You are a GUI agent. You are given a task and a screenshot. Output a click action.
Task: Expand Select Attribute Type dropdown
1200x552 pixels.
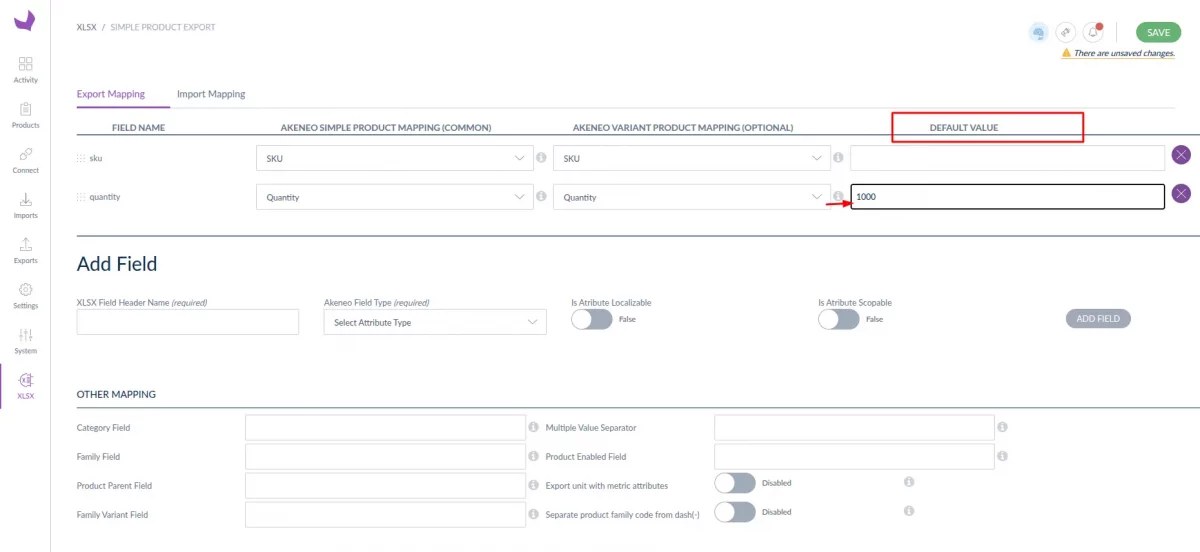434,322
